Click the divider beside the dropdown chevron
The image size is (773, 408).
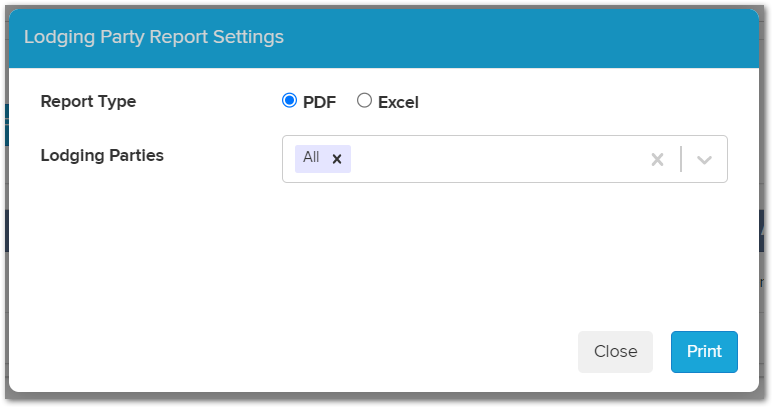point(681,159)
